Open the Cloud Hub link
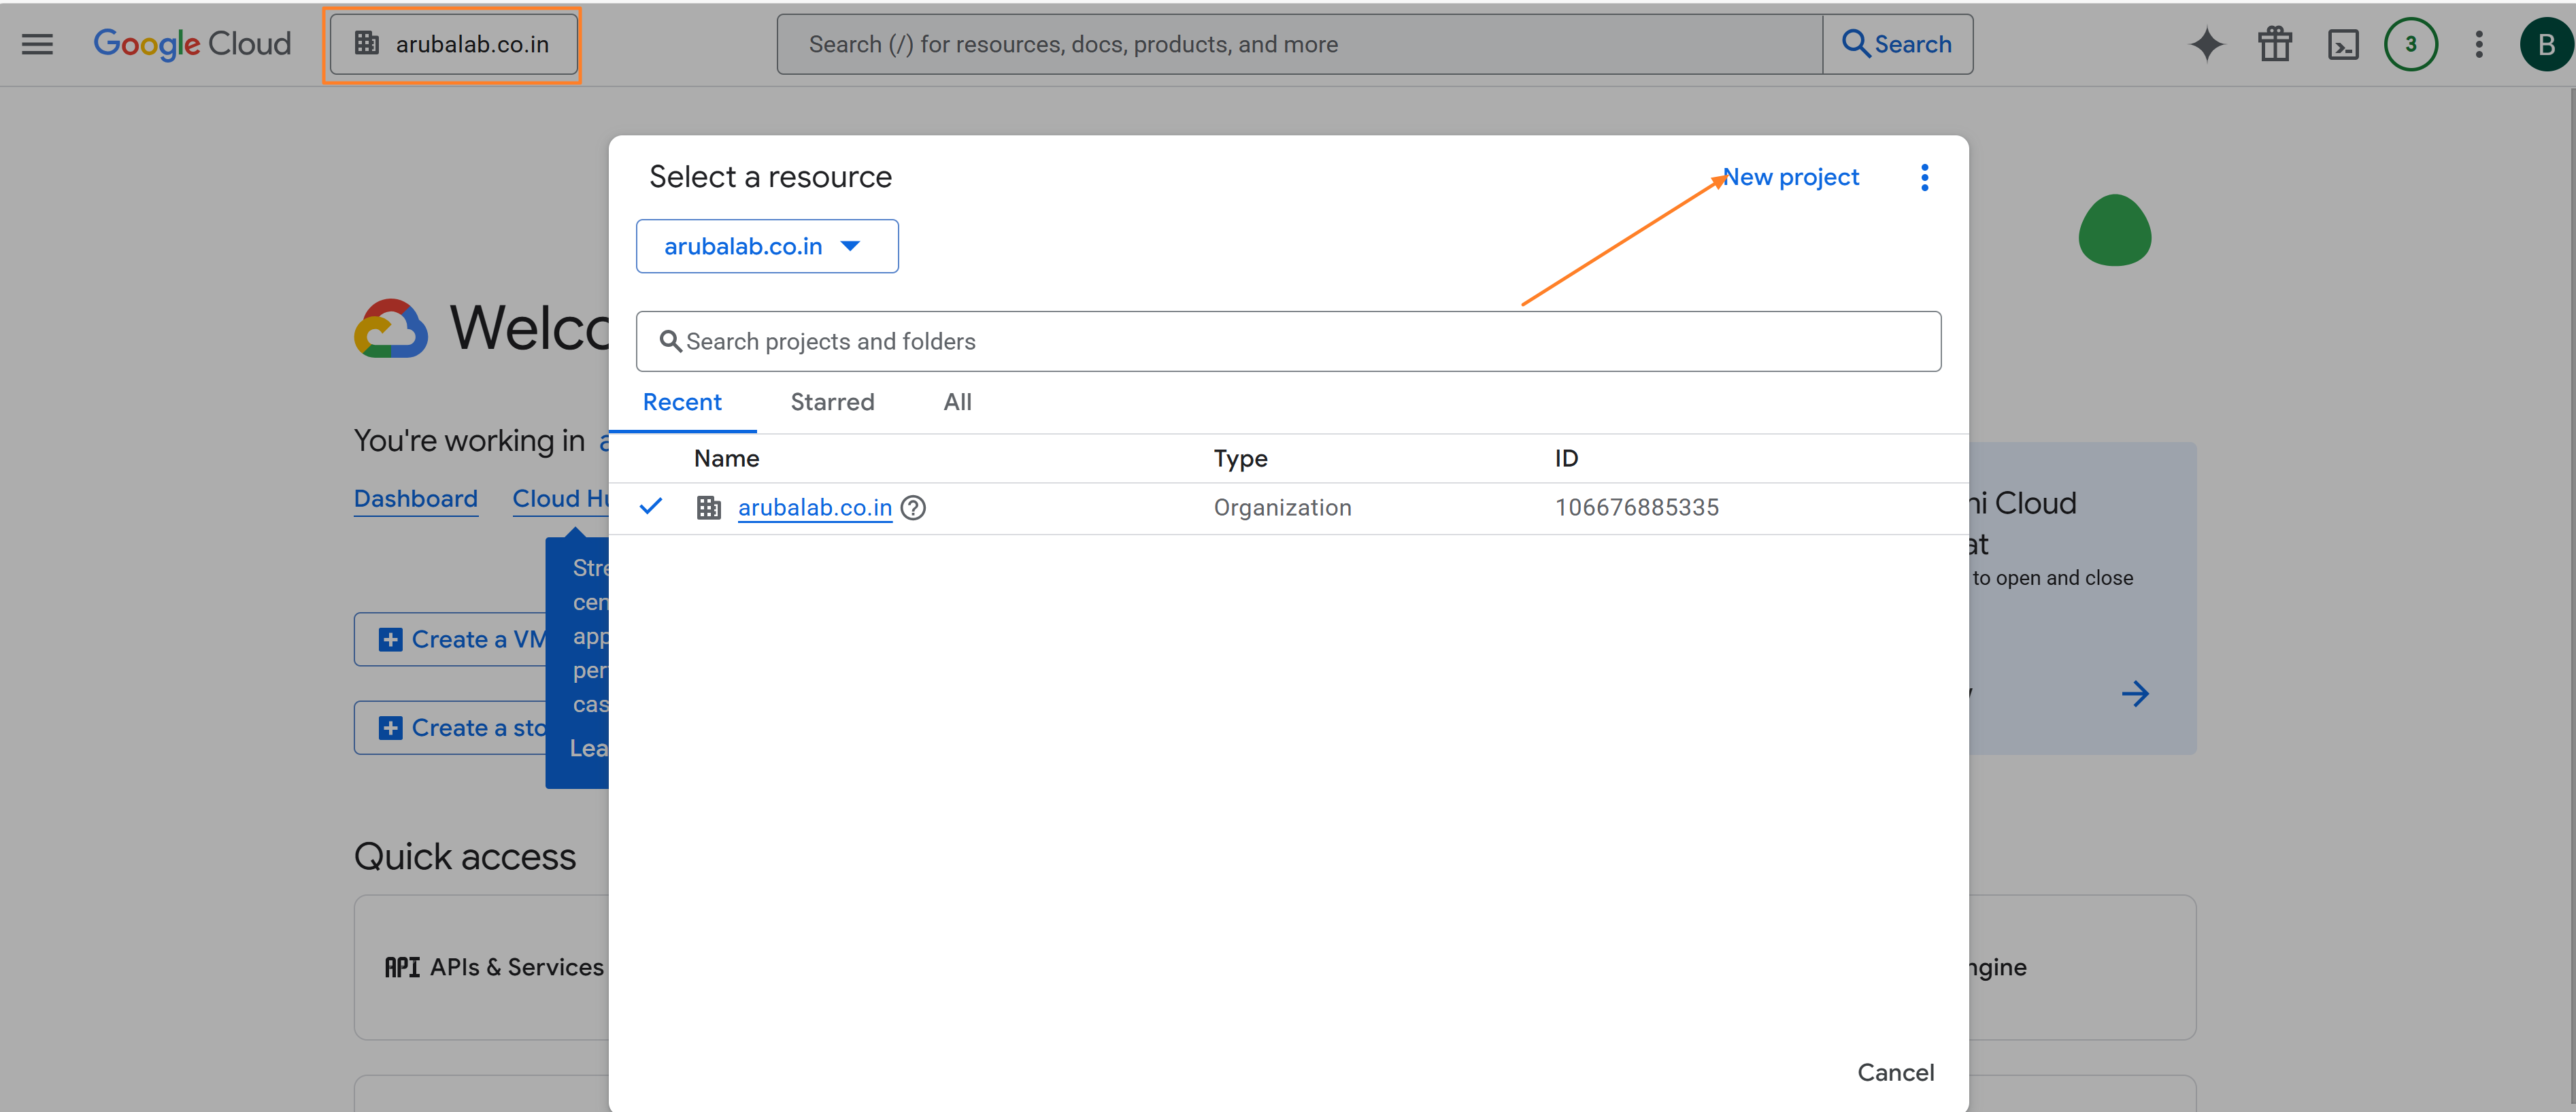Screen dimensions: 2576x1112 561,498
